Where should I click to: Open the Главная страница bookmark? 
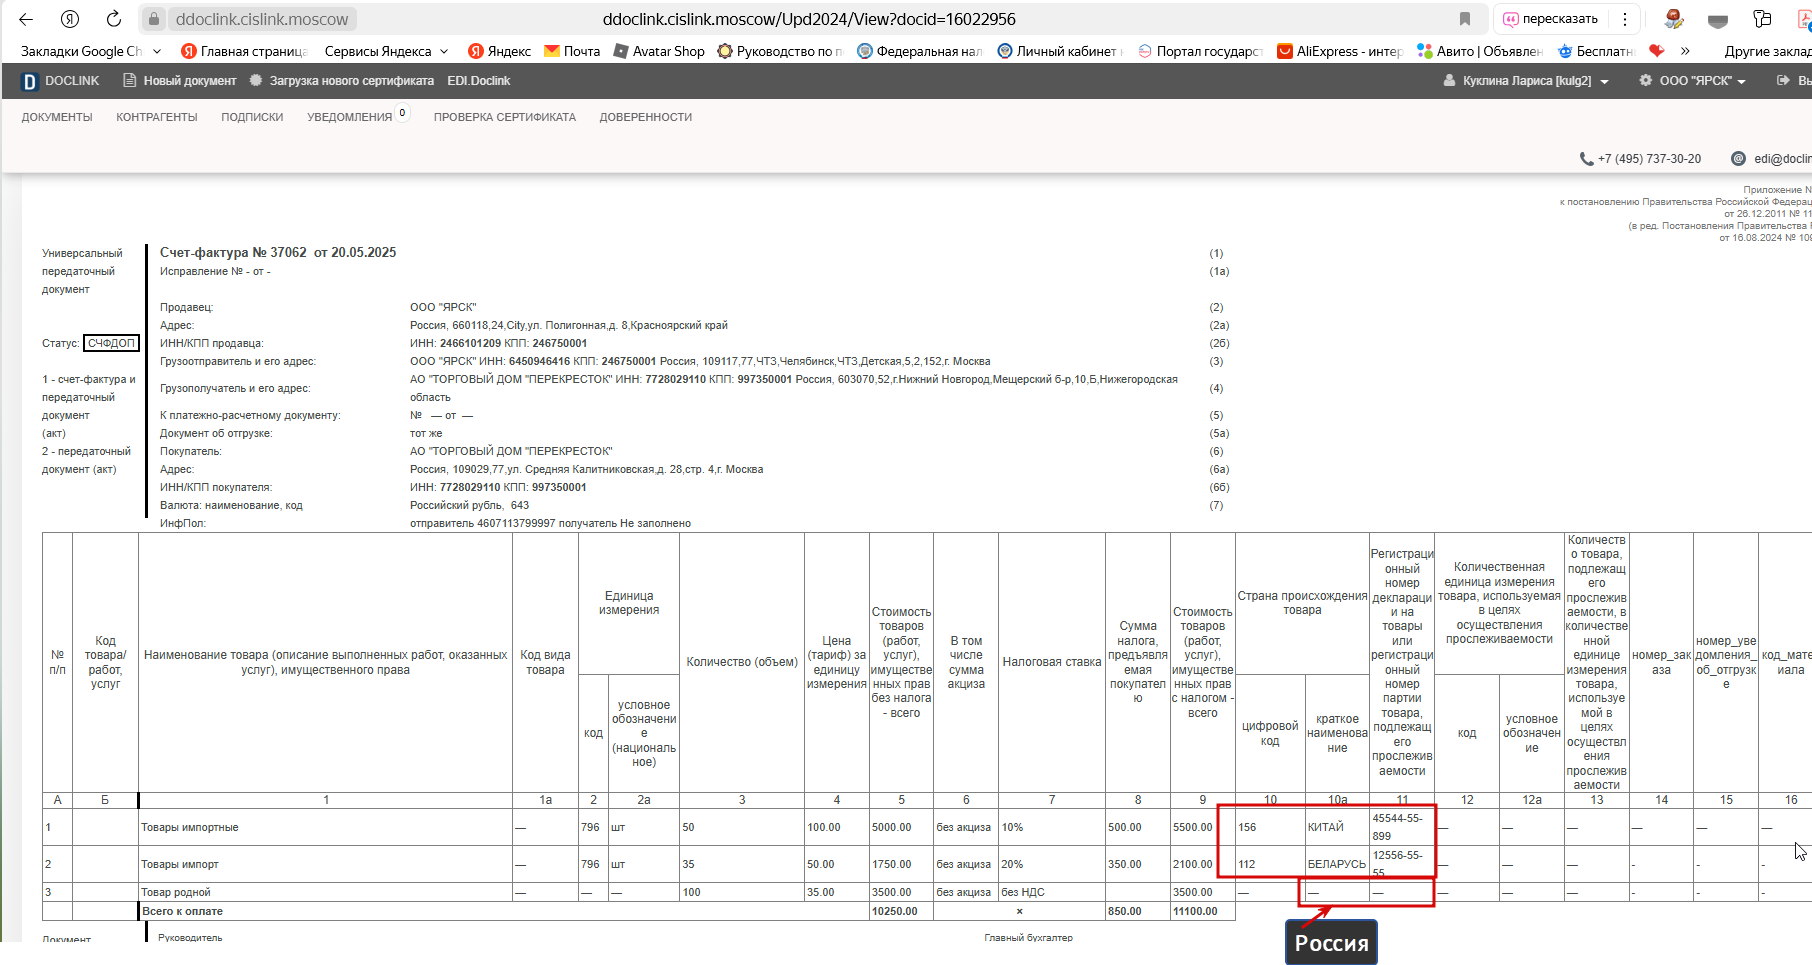click(x=244, y=51)
